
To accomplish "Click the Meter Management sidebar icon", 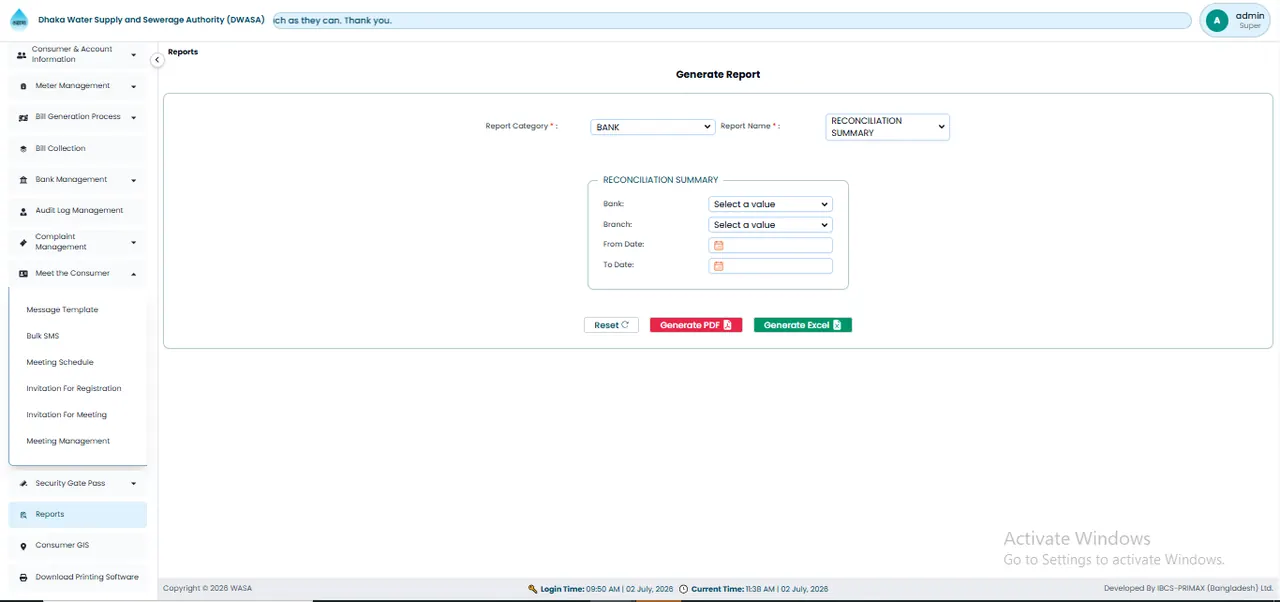I will point(23,86).
